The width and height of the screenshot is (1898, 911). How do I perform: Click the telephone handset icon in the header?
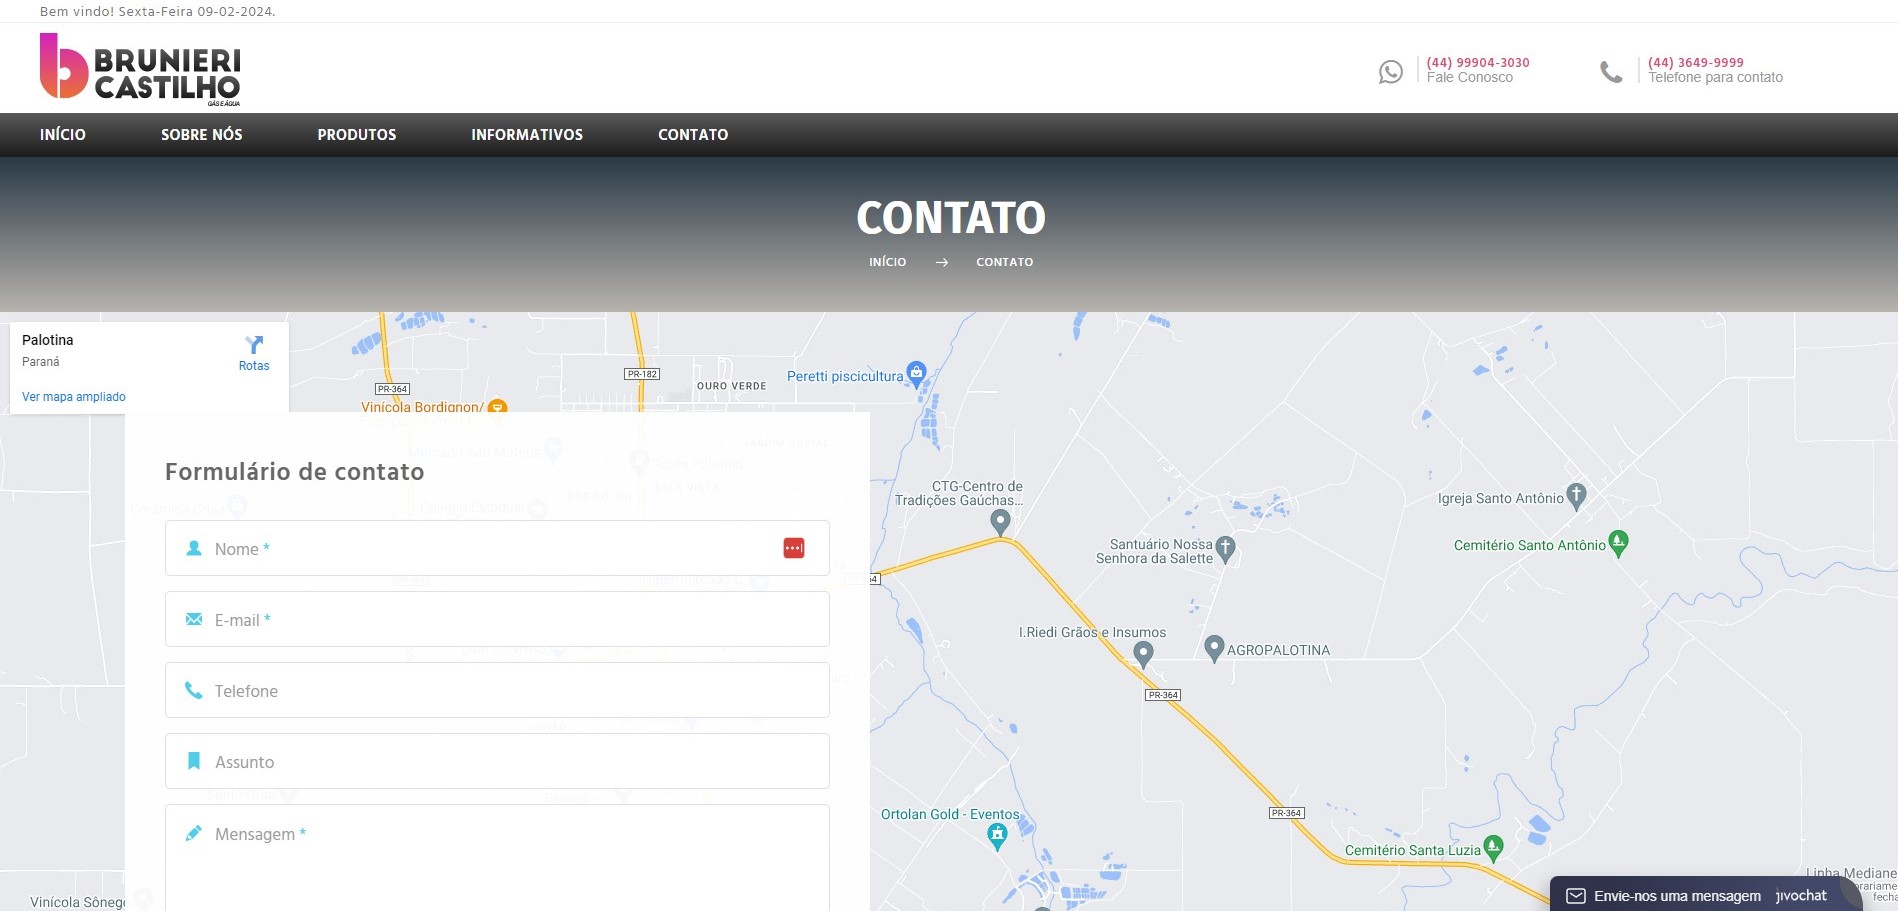[x=1611, y=70]
